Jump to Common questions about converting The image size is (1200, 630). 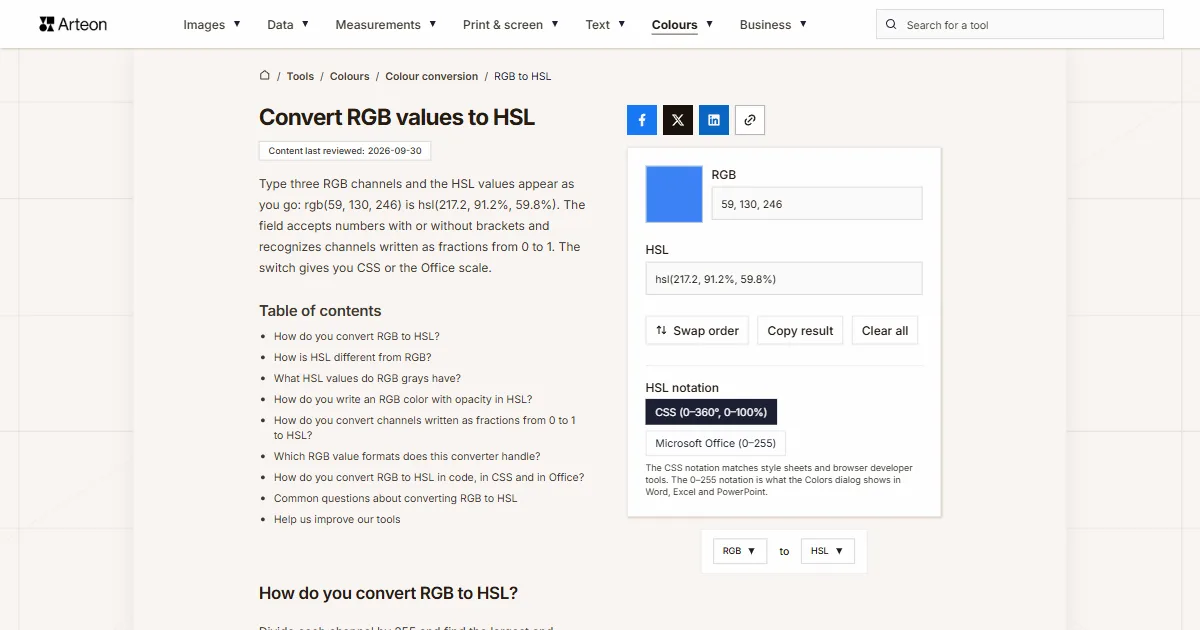pyautogui.click(x=396, y=498)
